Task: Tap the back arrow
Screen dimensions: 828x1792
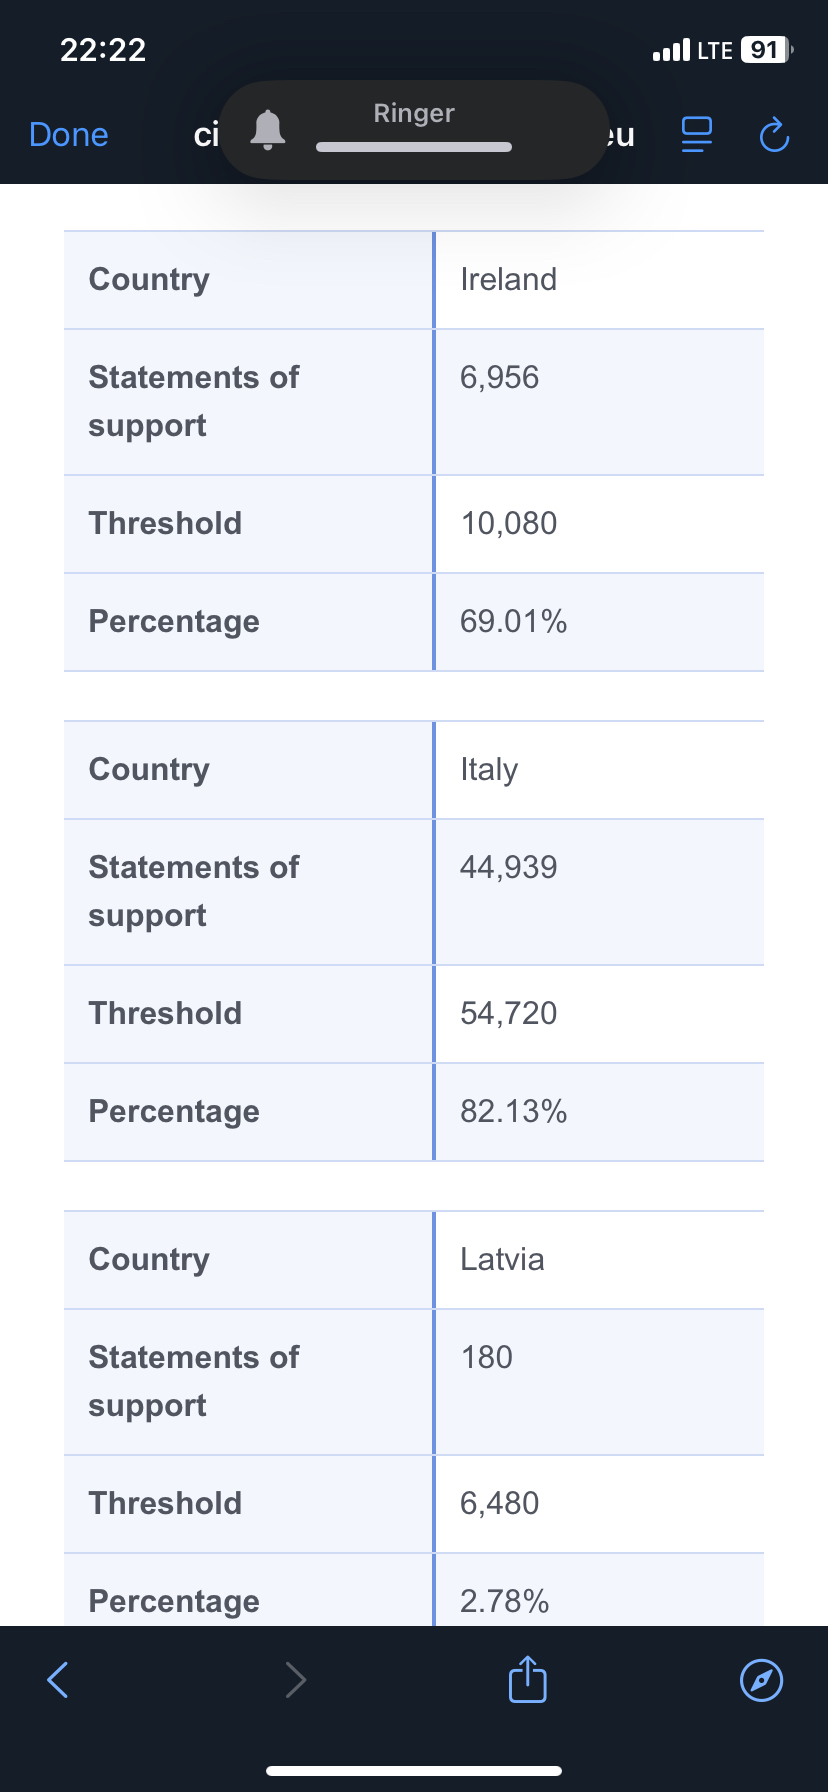Action: [x=58, y=1679]
